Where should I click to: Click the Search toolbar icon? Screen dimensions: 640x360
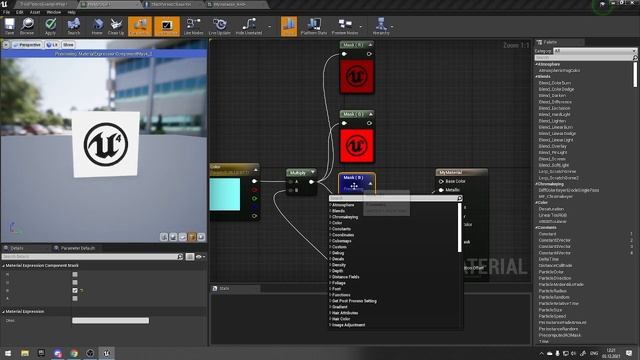(74, 26)
